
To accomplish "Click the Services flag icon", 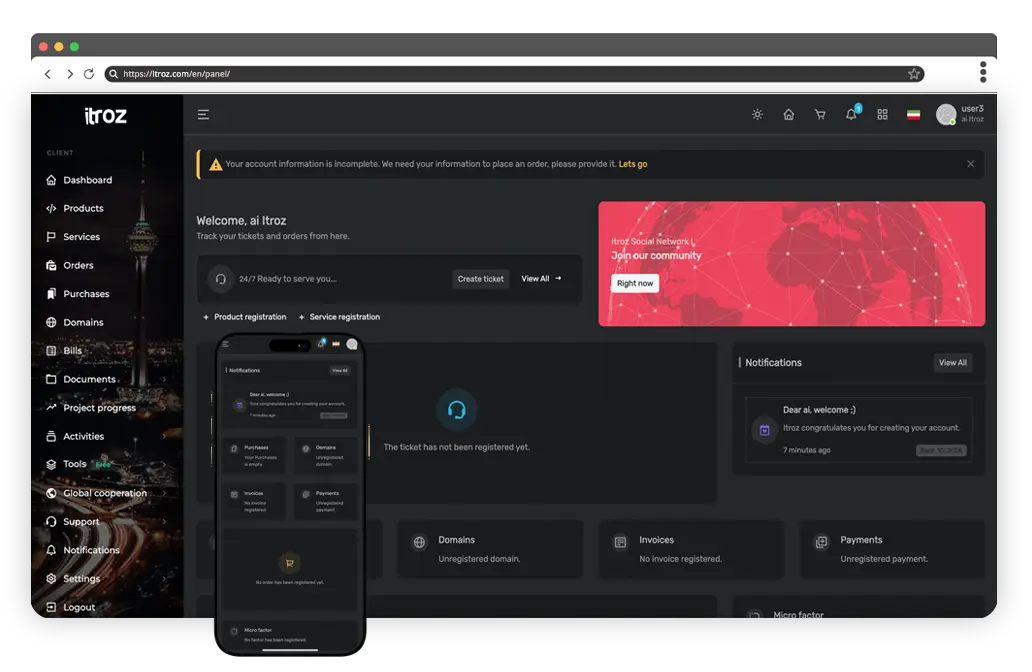I will pyautogui.click(x=51, y=236).
